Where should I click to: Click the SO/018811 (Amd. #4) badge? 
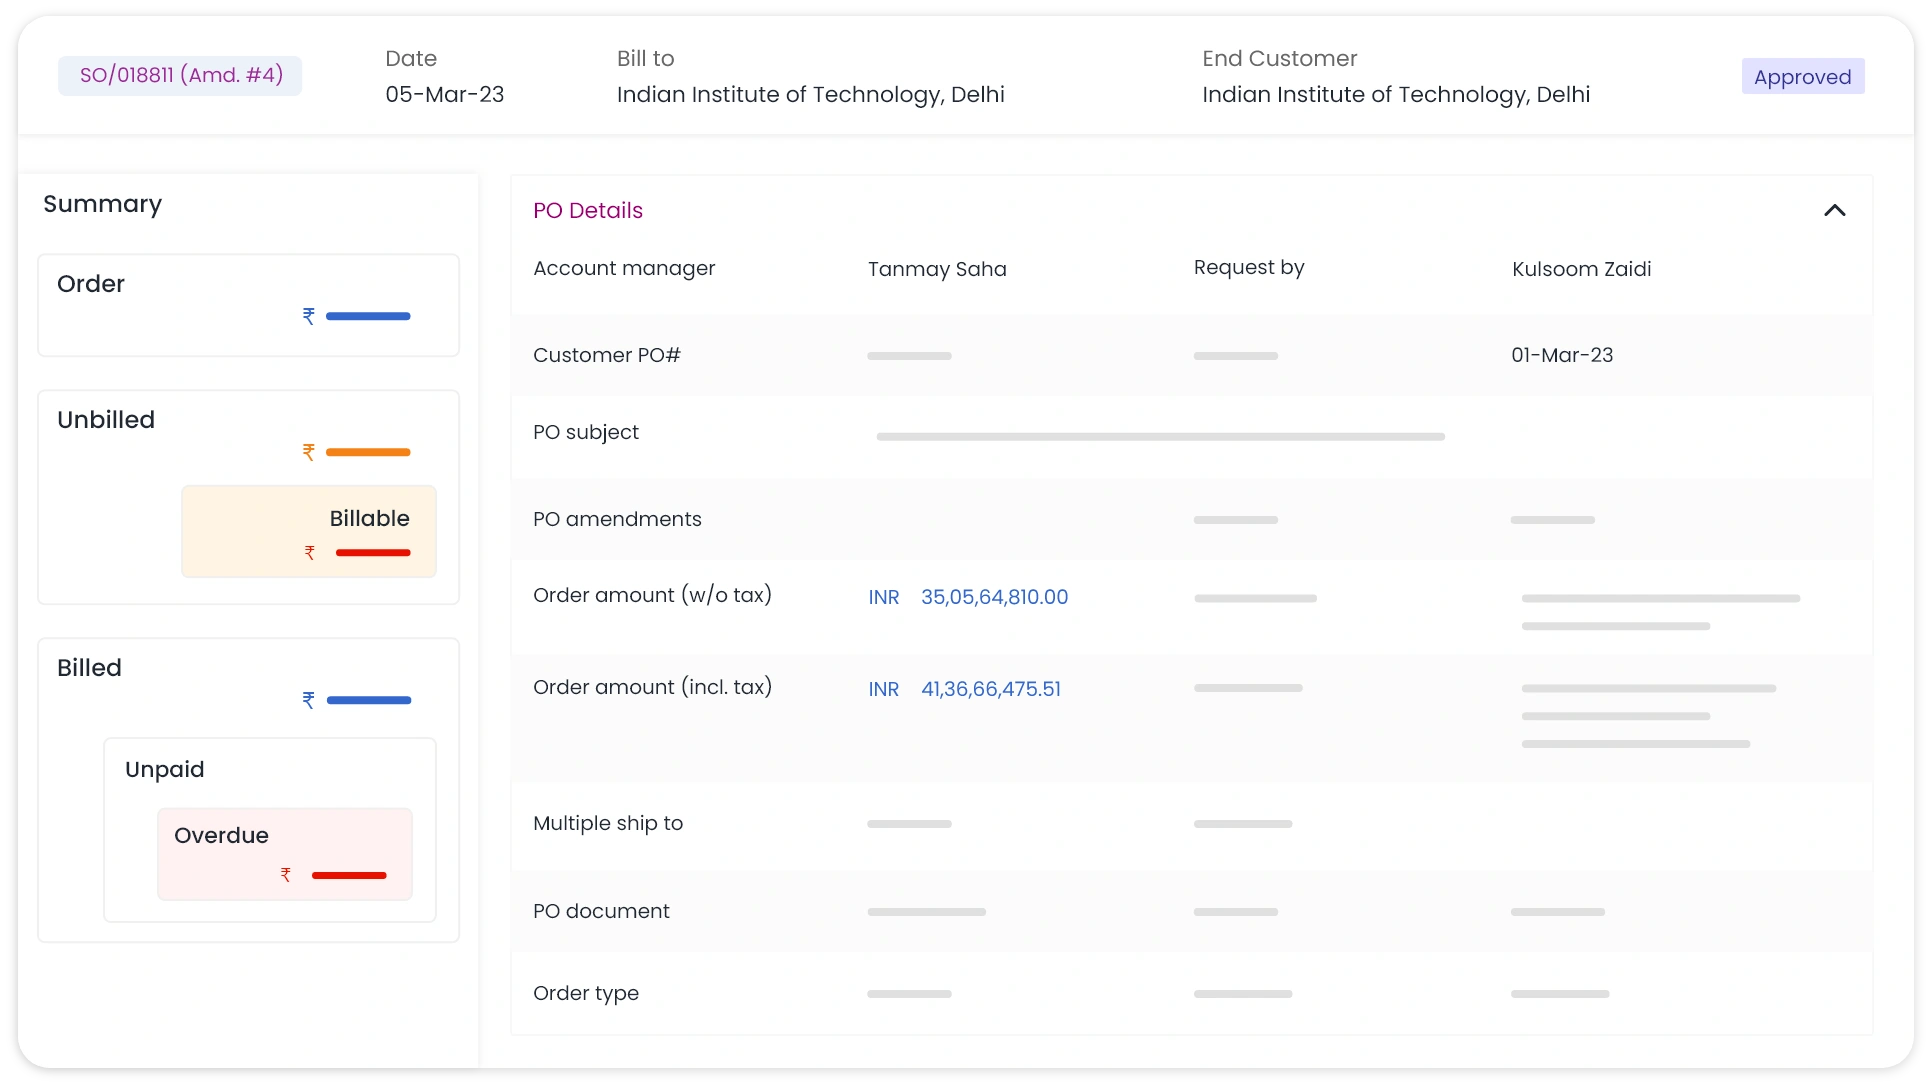[x=181, y=76]
